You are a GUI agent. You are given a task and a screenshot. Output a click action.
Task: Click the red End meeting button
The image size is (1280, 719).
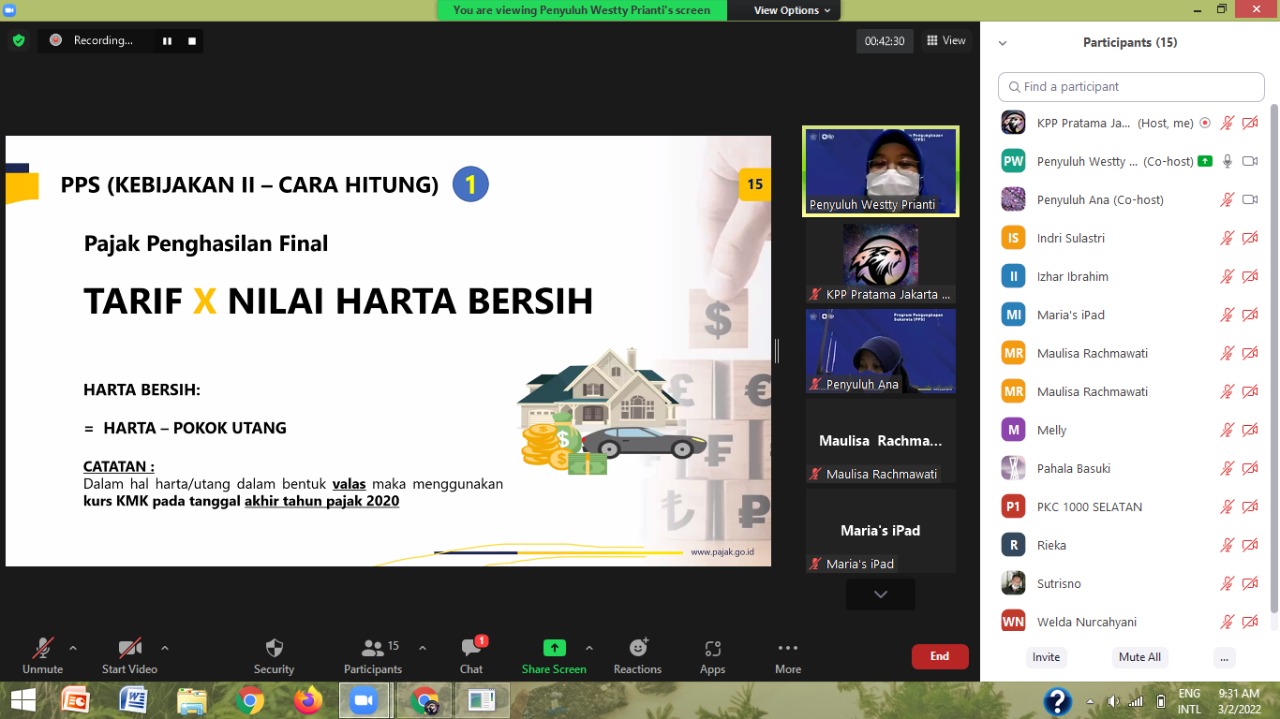pyautogui.click(x=939, y=656)
